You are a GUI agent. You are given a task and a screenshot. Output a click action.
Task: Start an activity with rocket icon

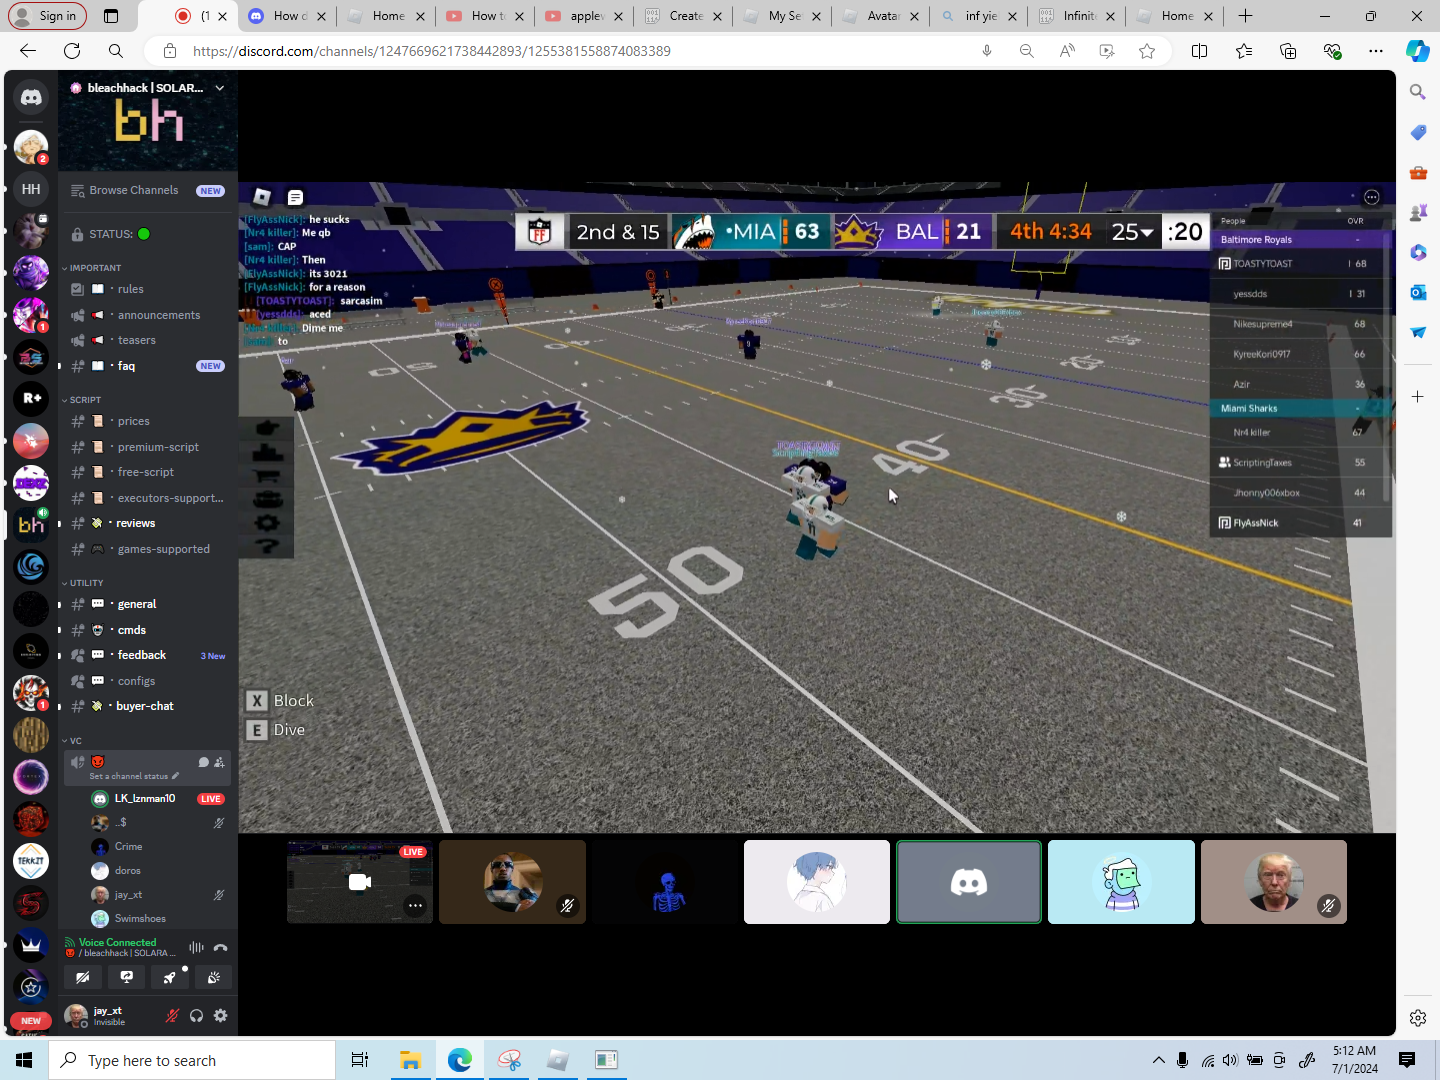[x=170, y=977]
